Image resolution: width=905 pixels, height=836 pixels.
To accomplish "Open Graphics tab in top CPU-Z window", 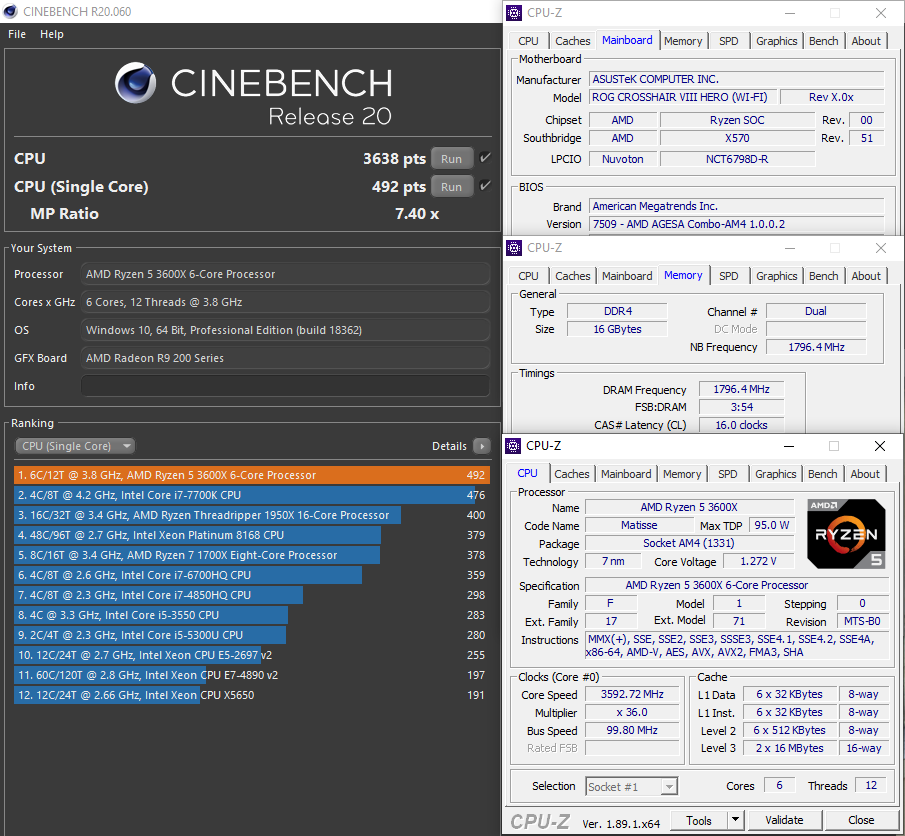I will tap(776, 41).
